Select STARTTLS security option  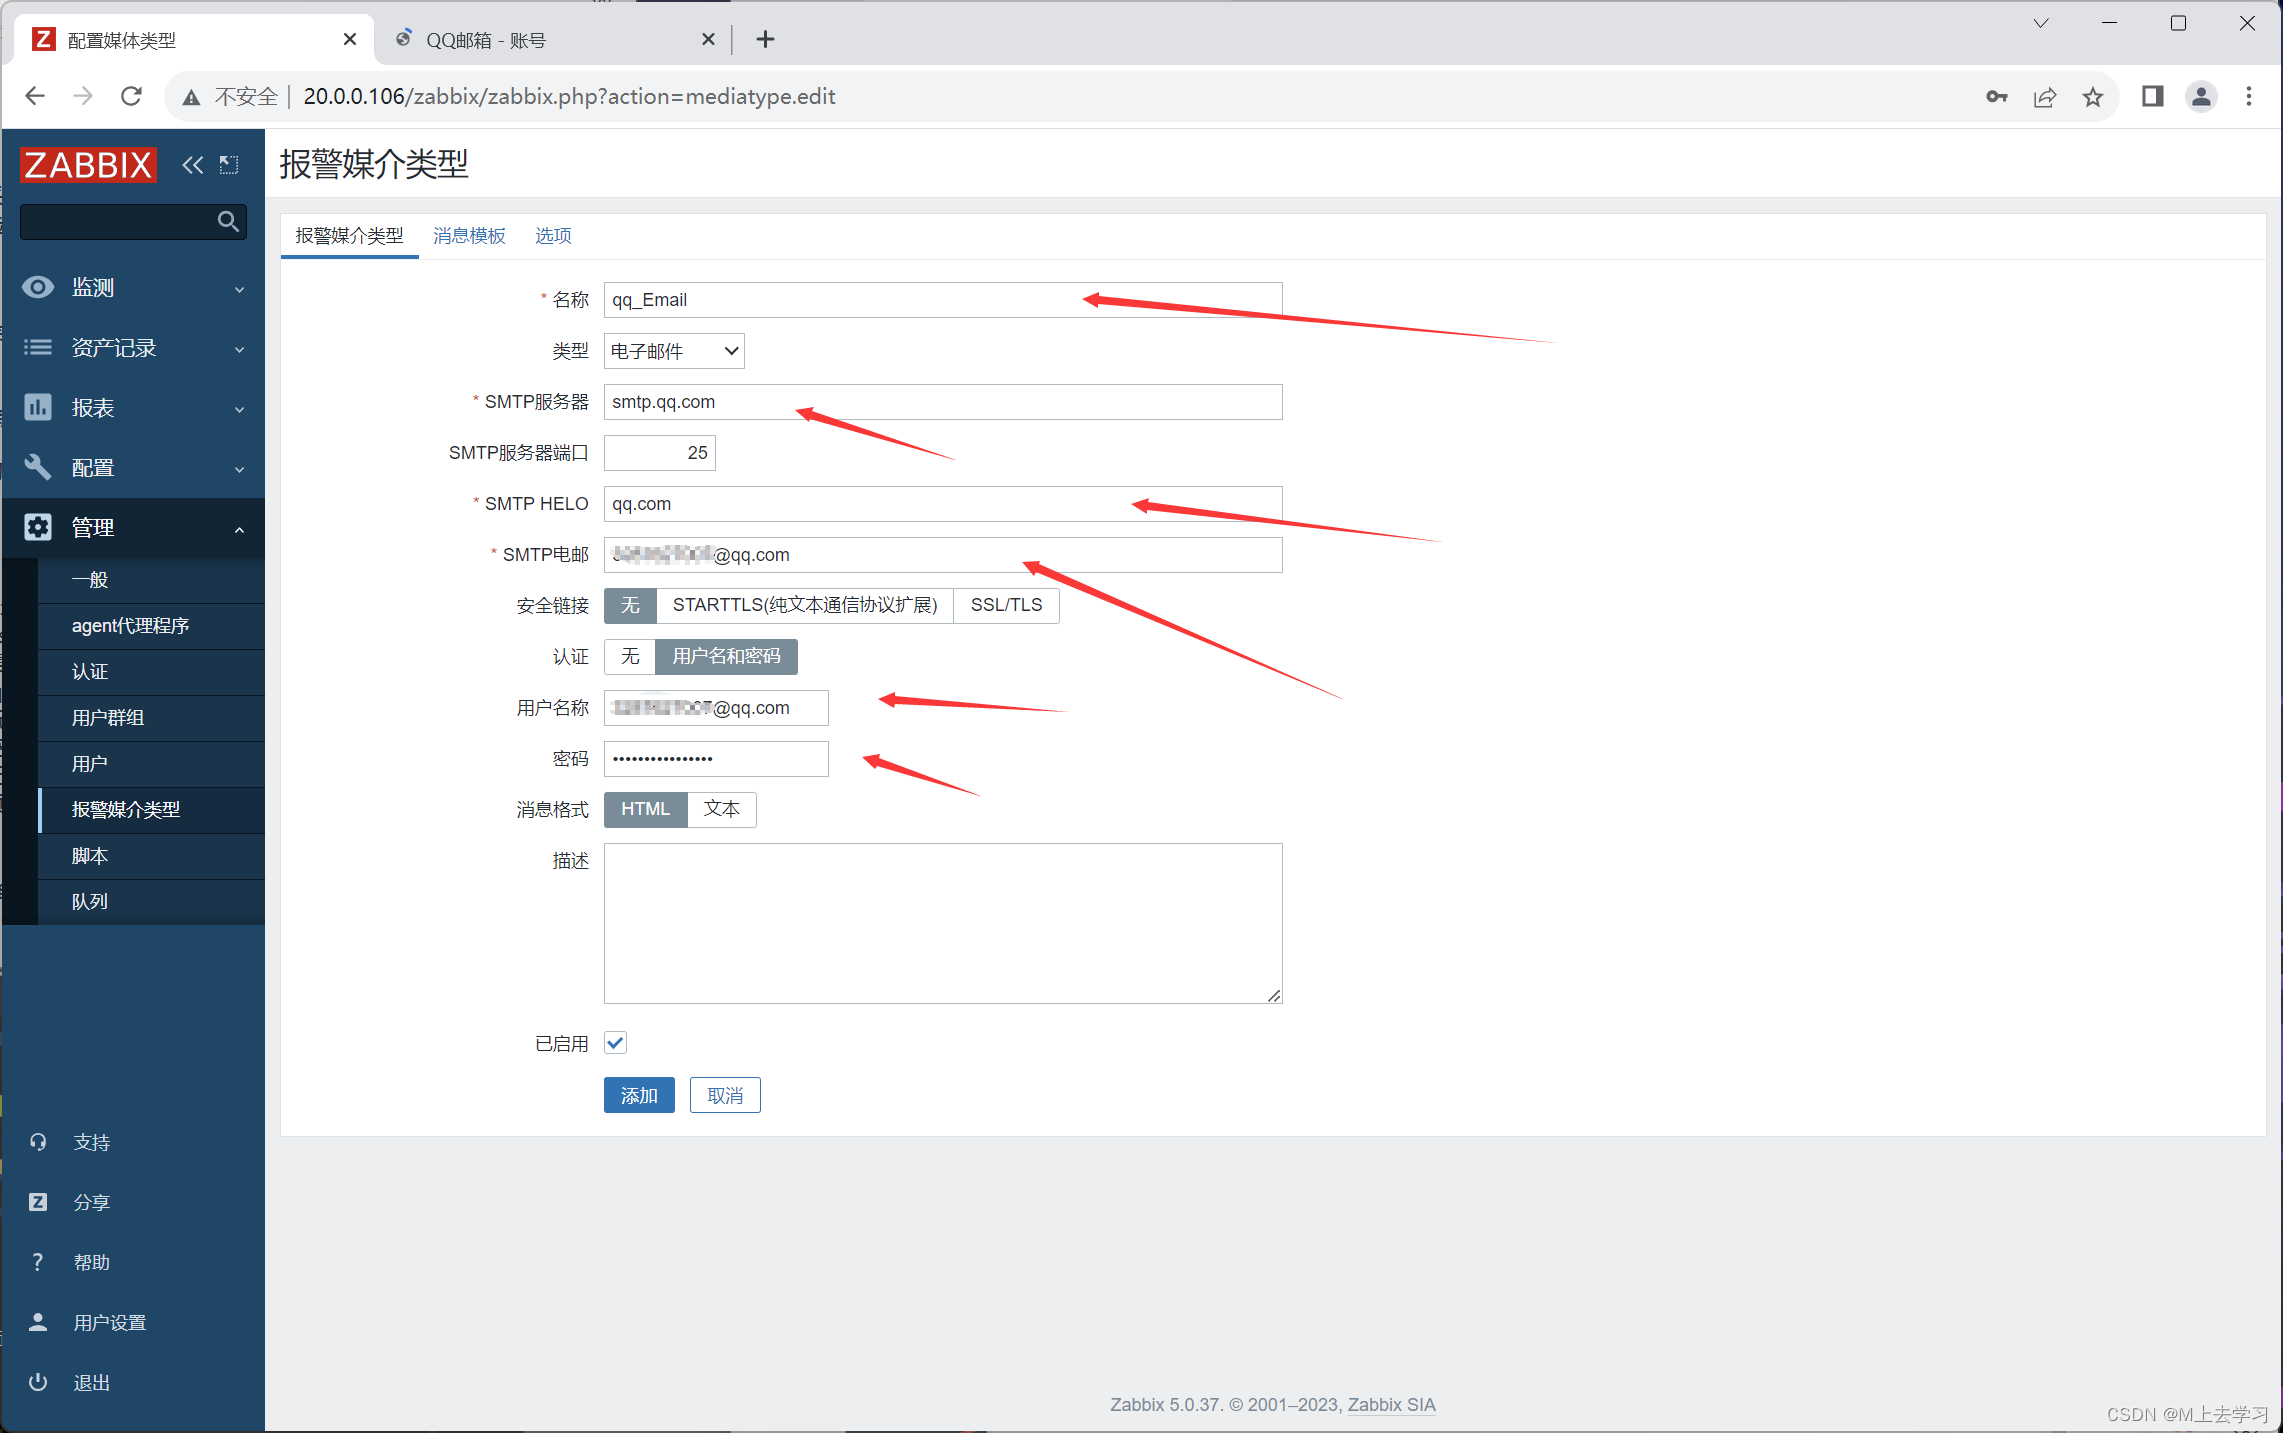pyautogui.click(x=805, y=605)
